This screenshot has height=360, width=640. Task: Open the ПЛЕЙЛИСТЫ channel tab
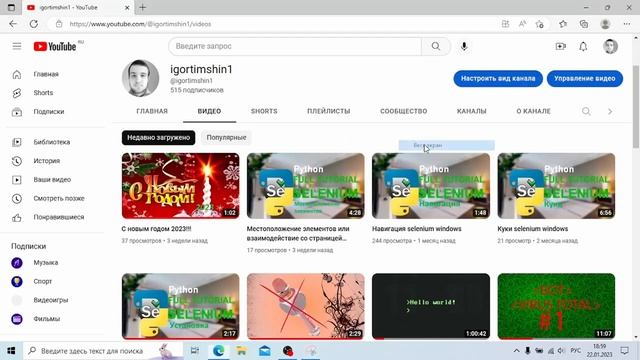point(329,111)
